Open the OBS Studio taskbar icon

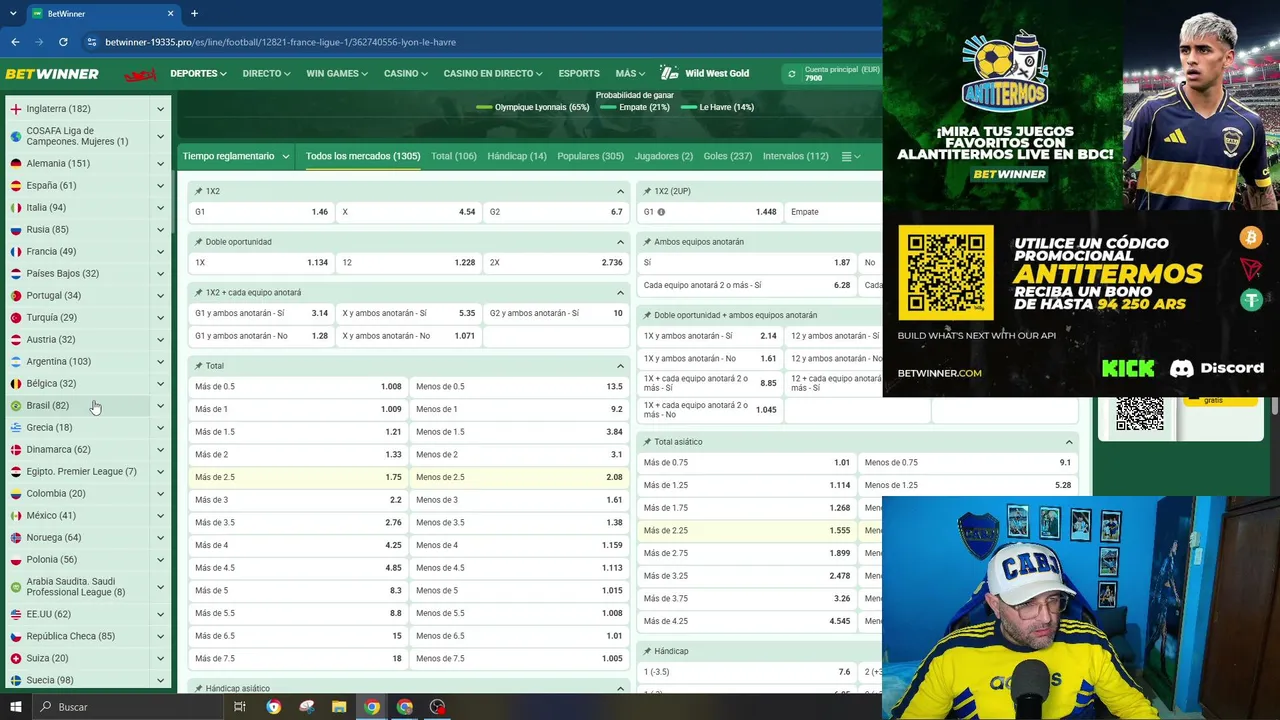(x=437, y=707)
